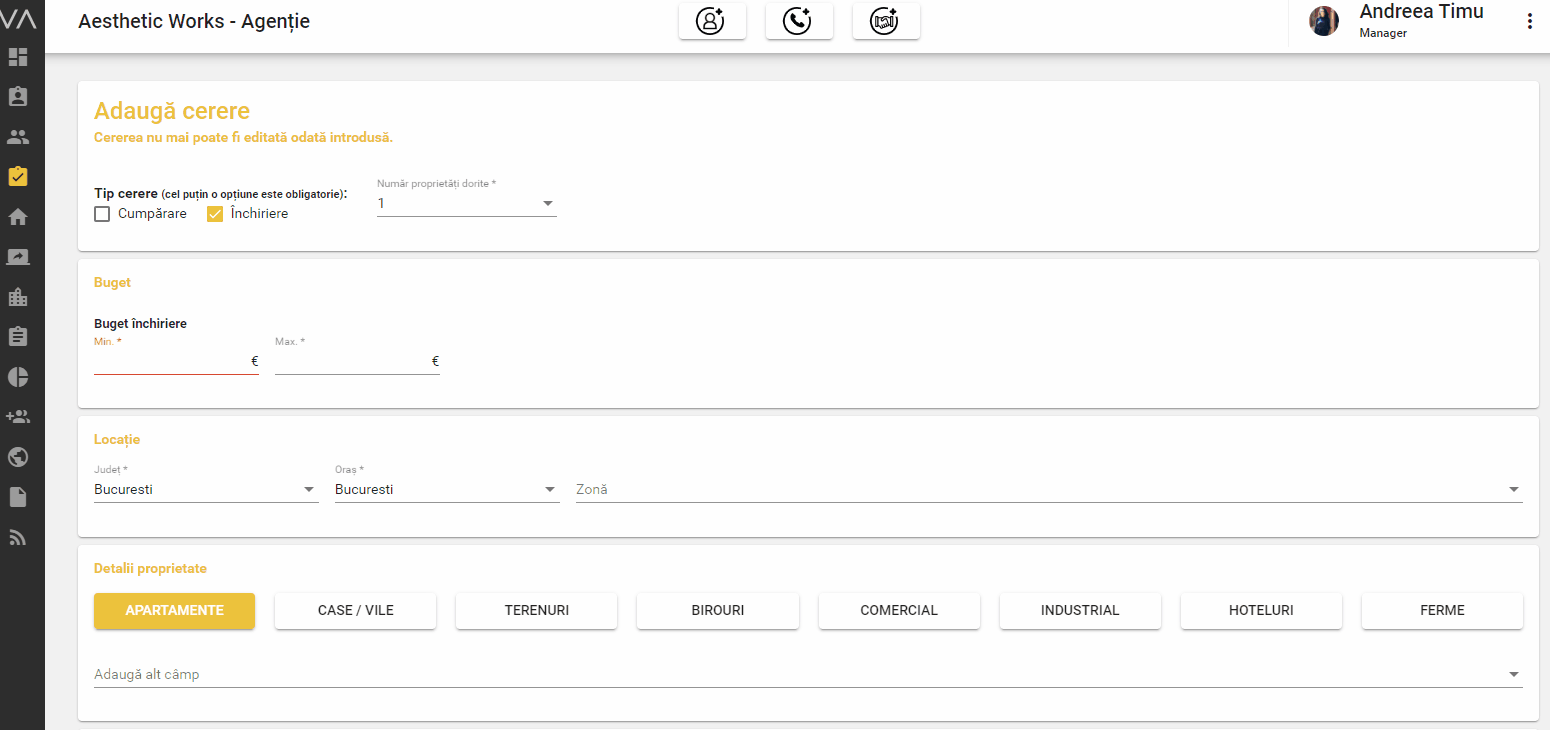1550x730 pixels.
Task: Open the house icon in sidebar
Action: pos(18,217)
